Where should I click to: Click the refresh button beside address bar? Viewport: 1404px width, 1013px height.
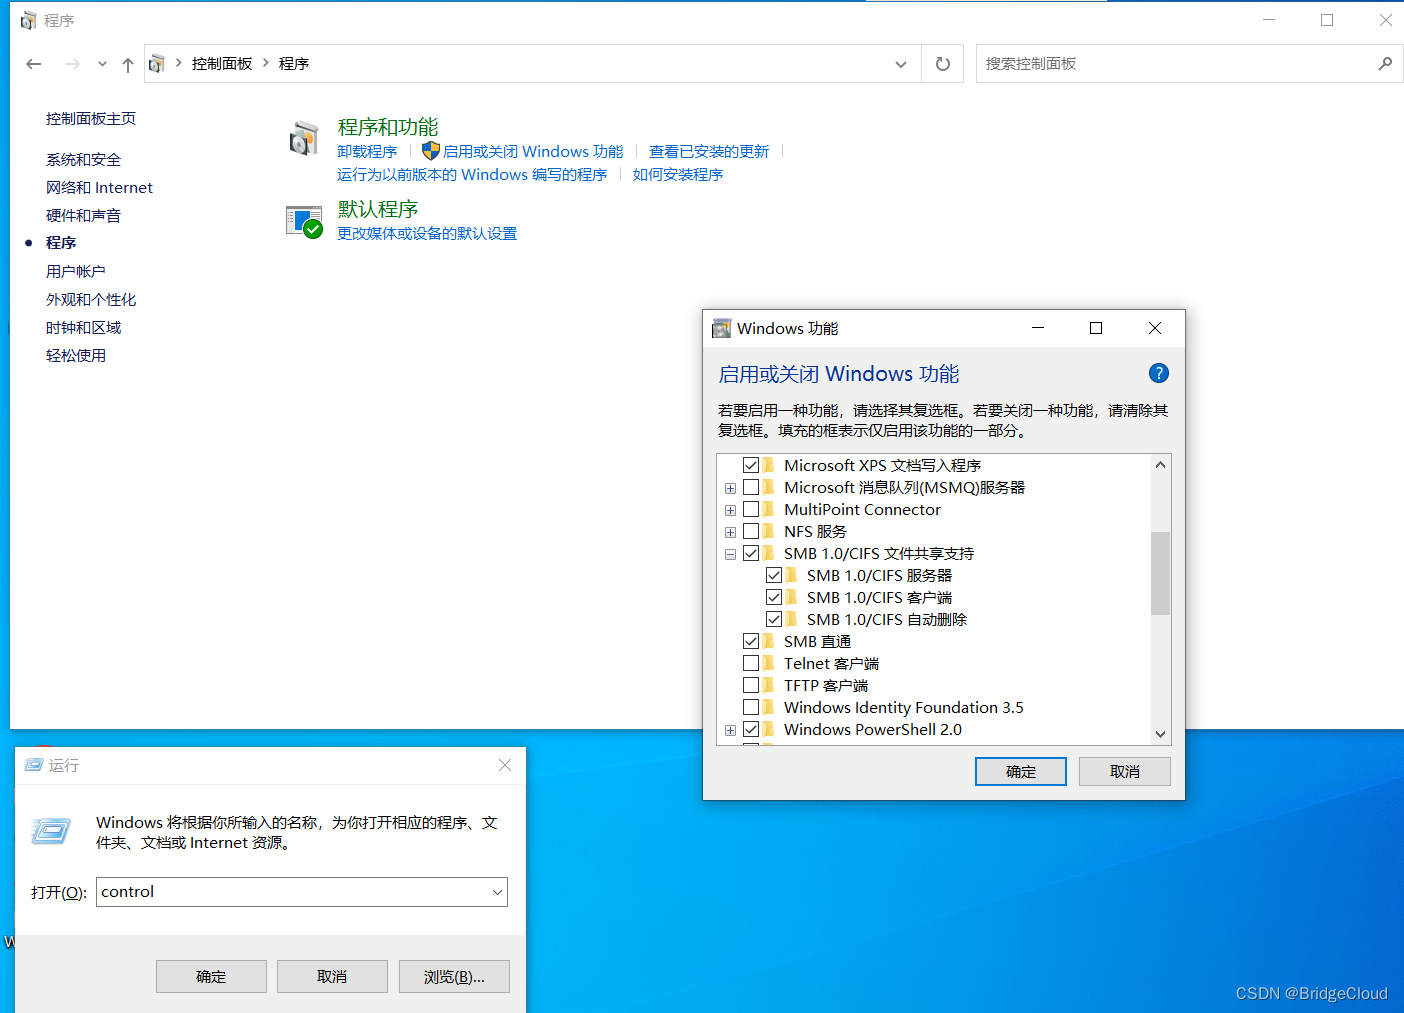pos(942,64)
